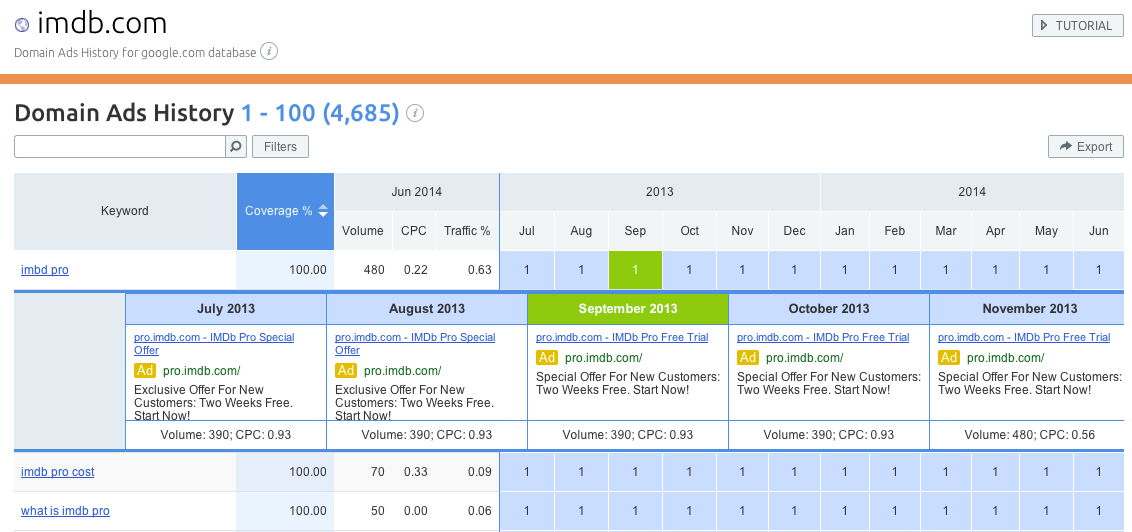Expand Jul cell for imdb pro cost
1132x532 pixels.
[527, 472]
